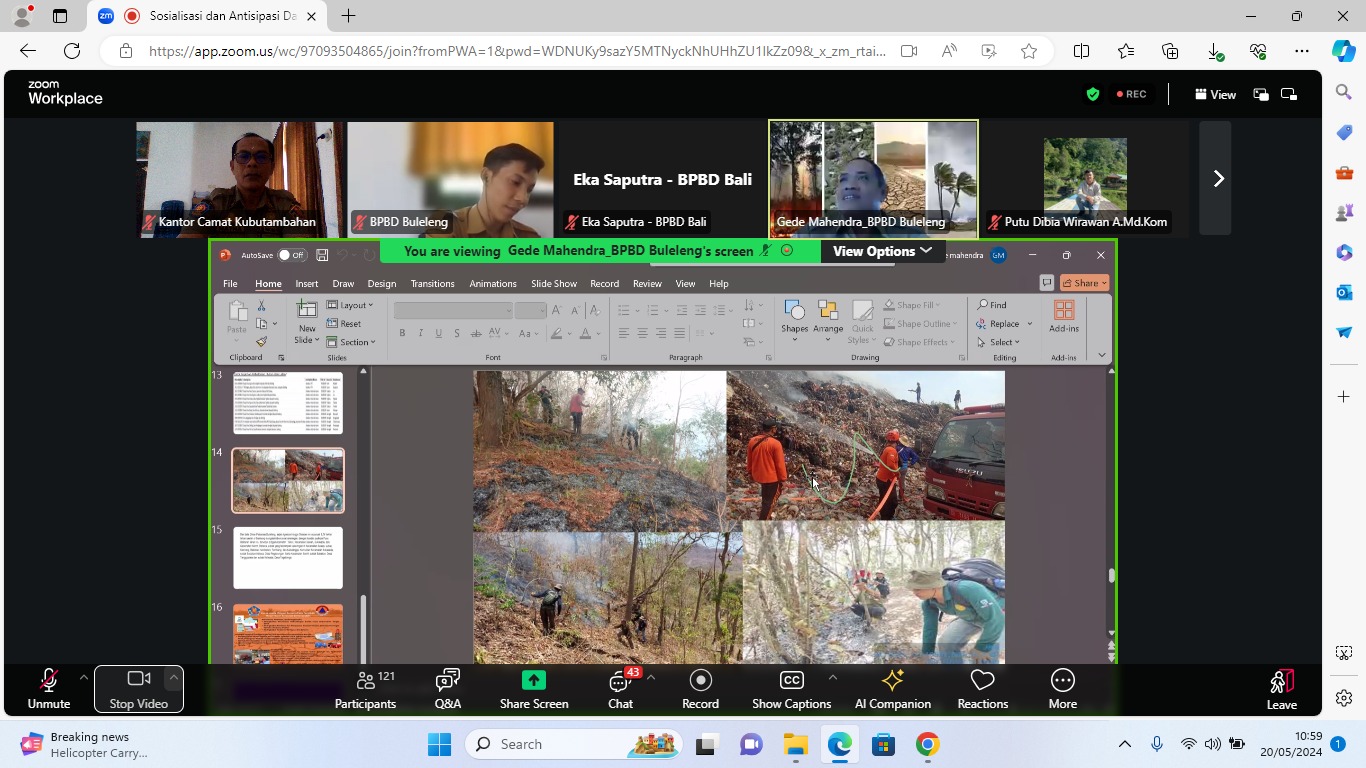Screen dimensions: 1366x768
Task: Switch to the Slide Show tab
Action: (x=554, y=284)
